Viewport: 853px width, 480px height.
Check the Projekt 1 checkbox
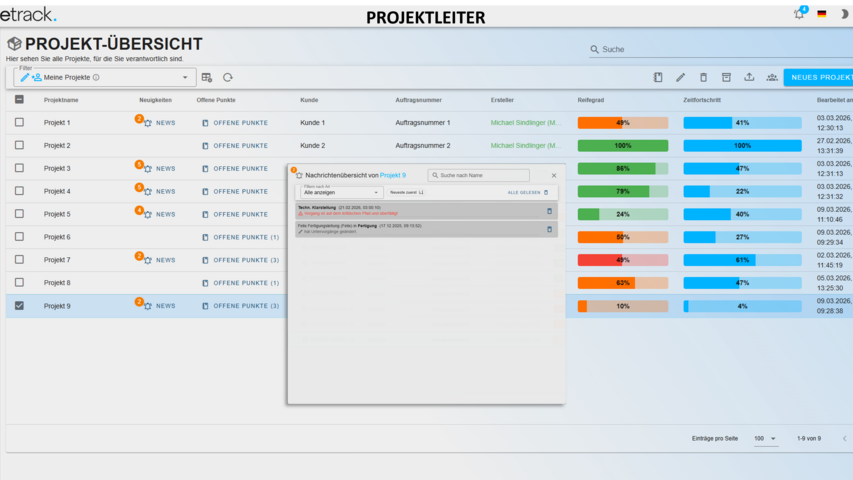tap(19, 122)
